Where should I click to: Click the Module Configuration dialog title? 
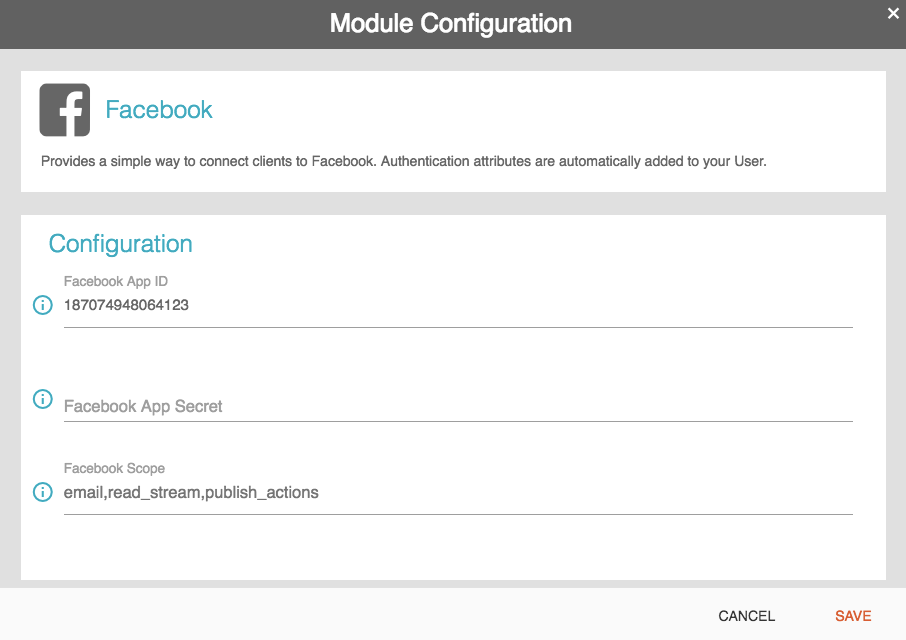451,24
